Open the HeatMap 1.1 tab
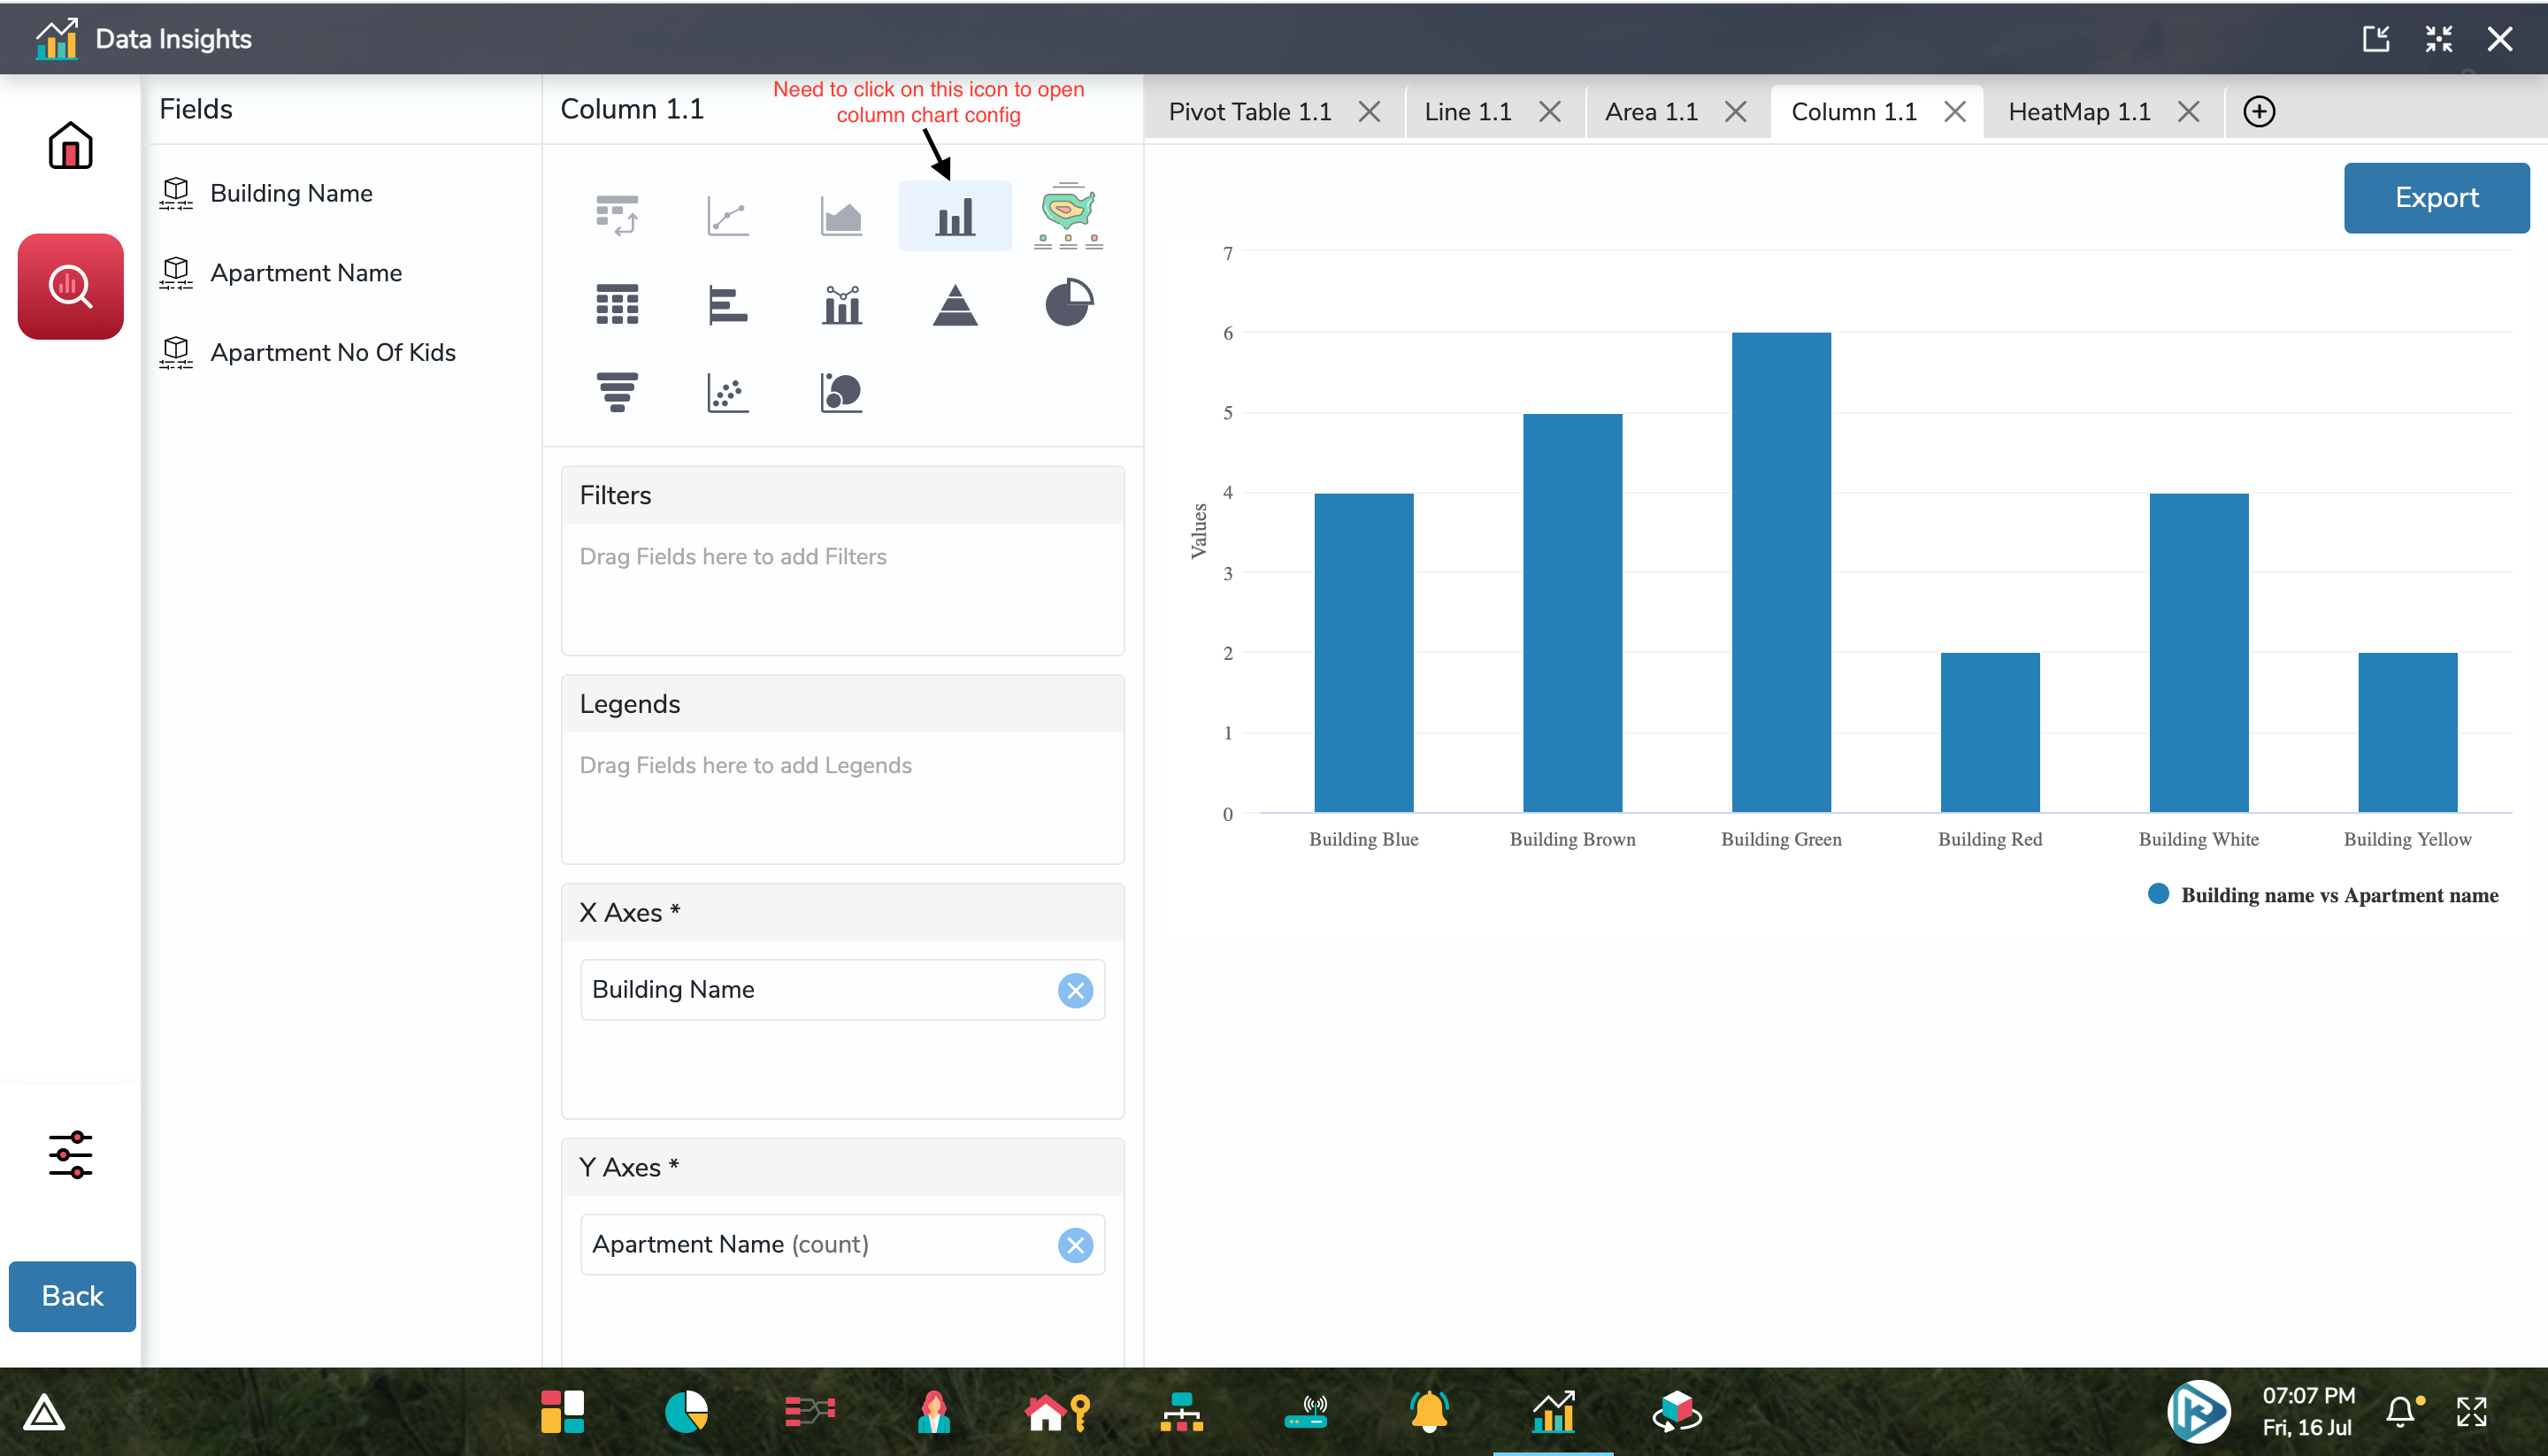The image size is (2548, 1456). pyautogui.click(x=2078, y=111)
